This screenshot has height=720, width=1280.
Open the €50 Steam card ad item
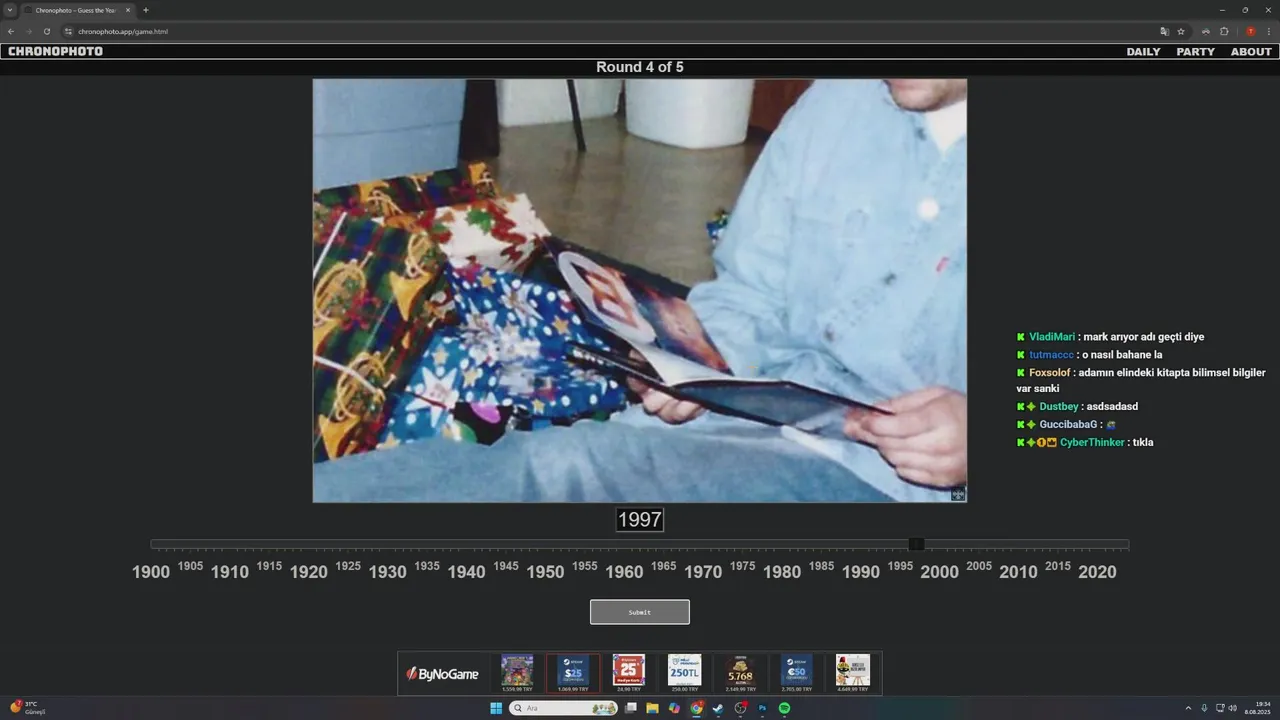click(x=797, y=673)
